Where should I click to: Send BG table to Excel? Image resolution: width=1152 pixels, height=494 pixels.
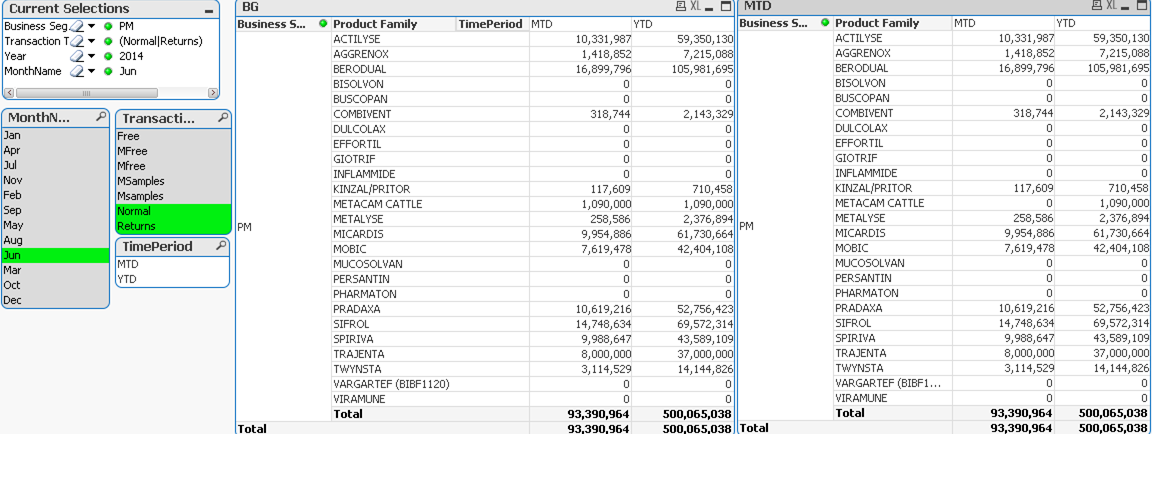click(694, 7)
